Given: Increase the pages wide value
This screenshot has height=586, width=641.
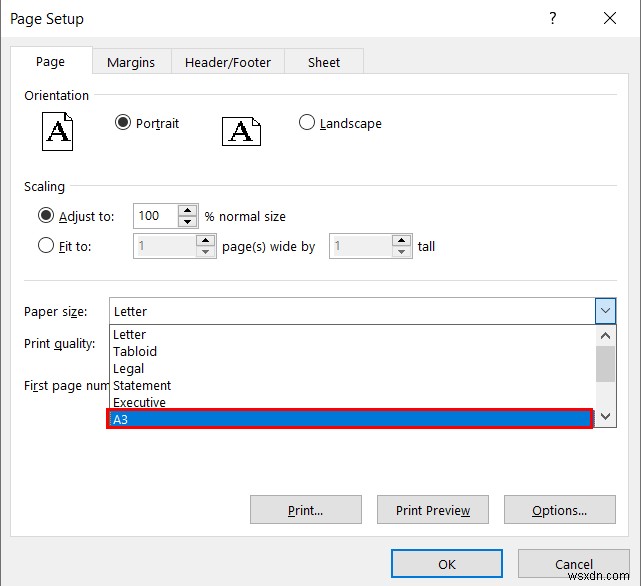Looking at the screenshot, I should point(205,240).
